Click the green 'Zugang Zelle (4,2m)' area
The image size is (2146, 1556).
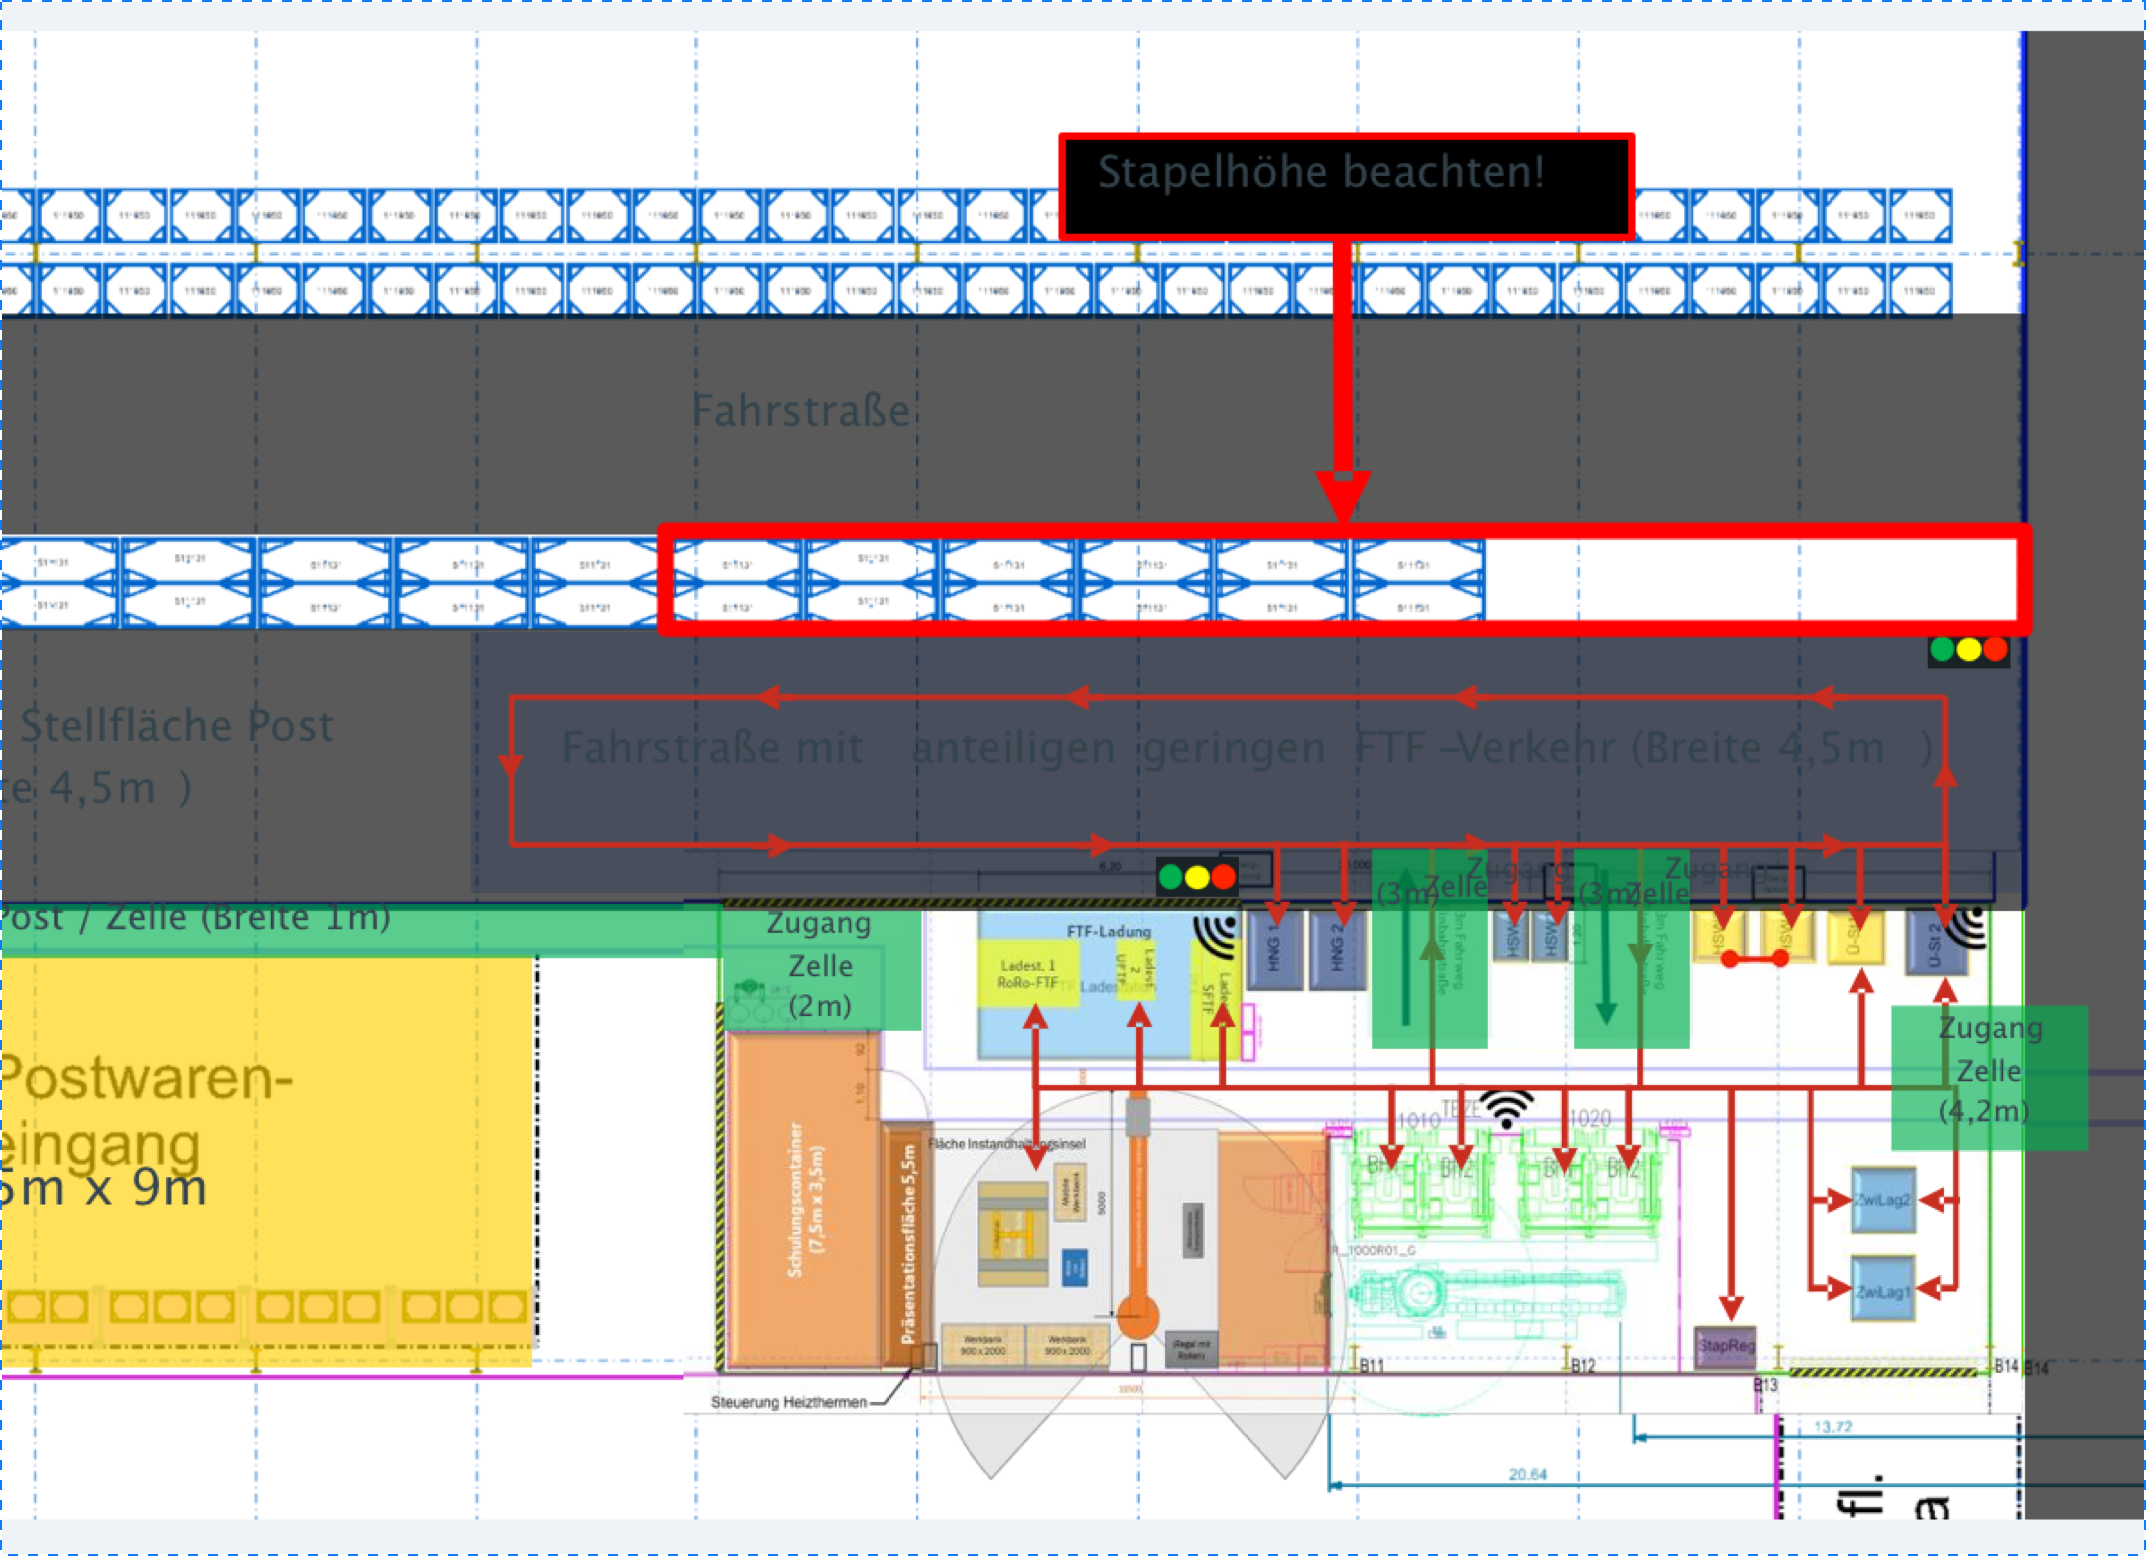click(1988, 1071)
